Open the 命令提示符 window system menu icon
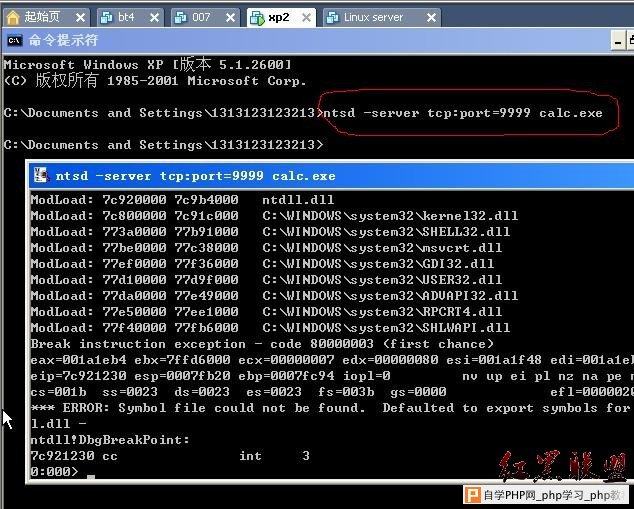This screenshot has height=509, width=634. point(15,40)
